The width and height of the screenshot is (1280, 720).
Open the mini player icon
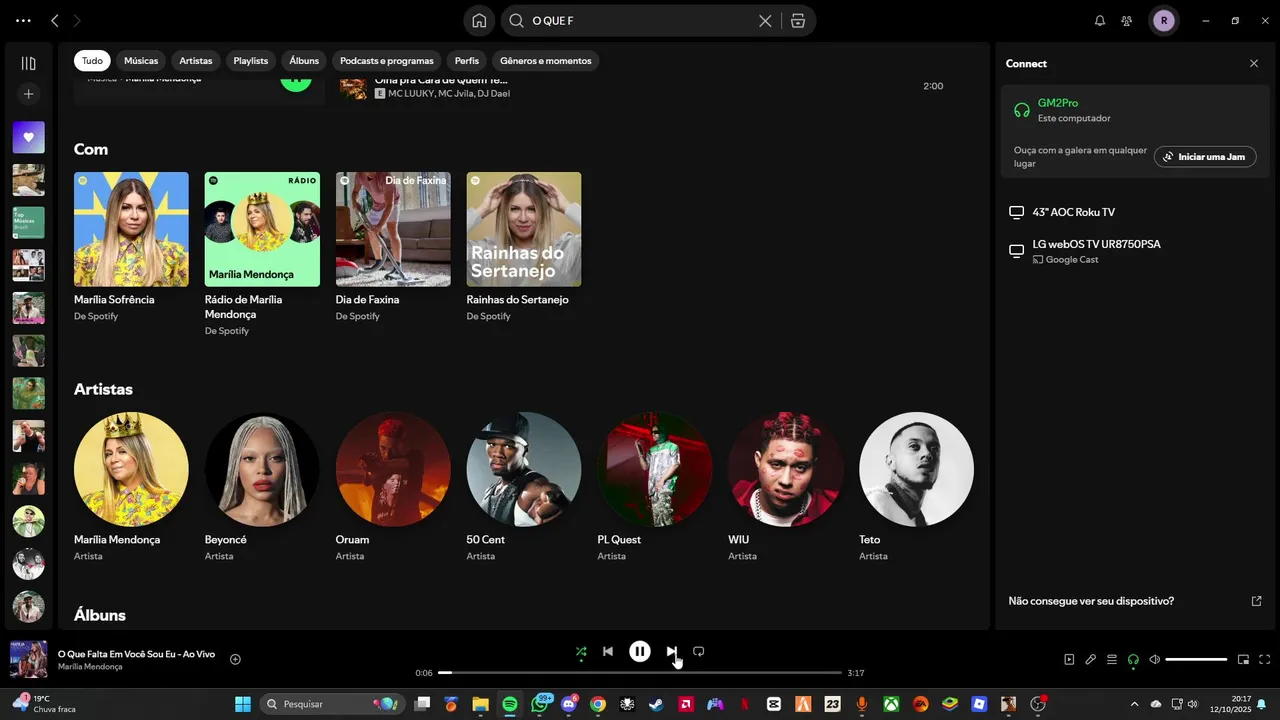(x=1243, y=660)
